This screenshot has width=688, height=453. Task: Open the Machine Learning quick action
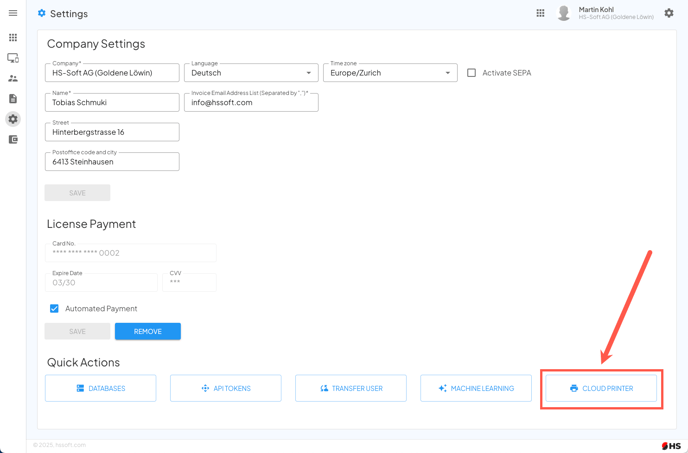click(476, 388)
